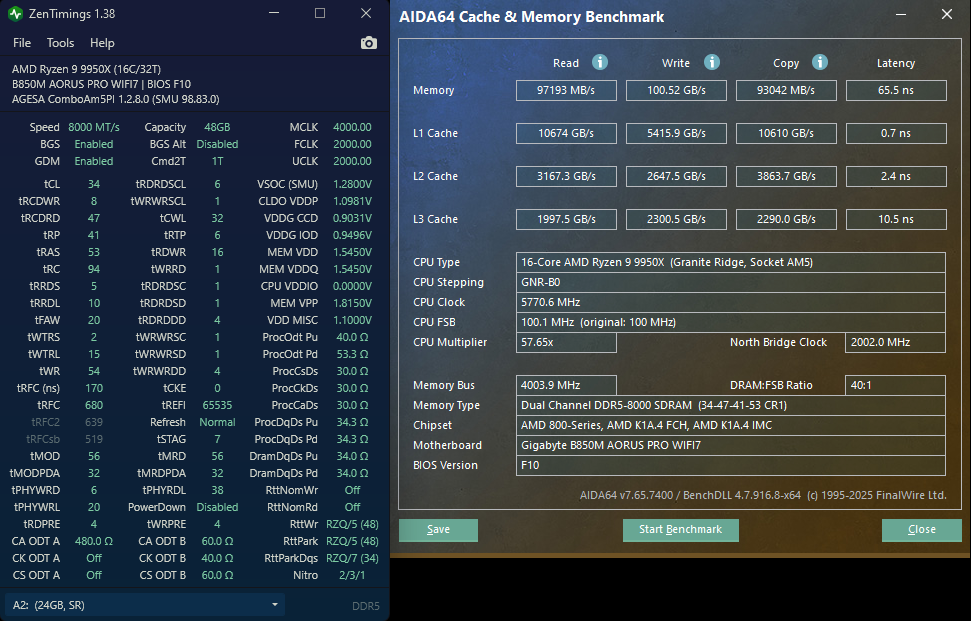This screenshot has width=971, height=621.
Task: Click the AMD Ryzen 9 9950X (16C/32T) text
Action: 86,69
